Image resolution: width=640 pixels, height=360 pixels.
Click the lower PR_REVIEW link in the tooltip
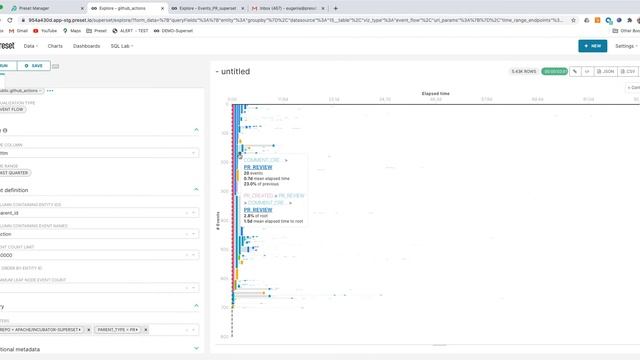click(x=258, y=210)
